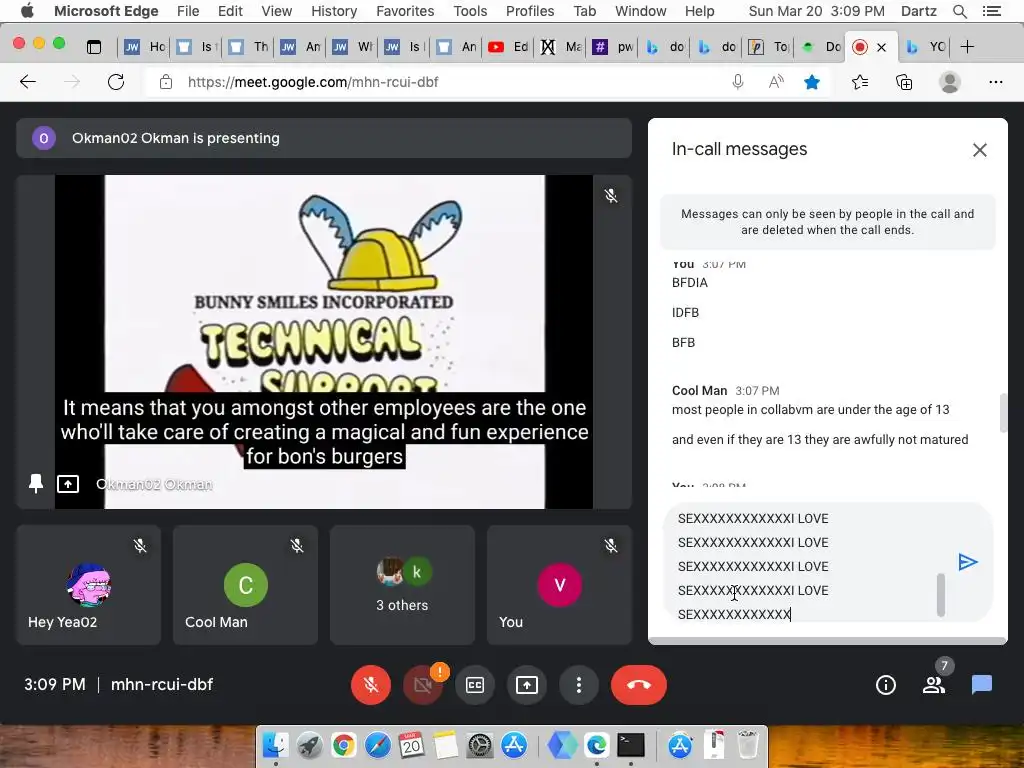Open the Profiles menu

click(x=530, y=11)
